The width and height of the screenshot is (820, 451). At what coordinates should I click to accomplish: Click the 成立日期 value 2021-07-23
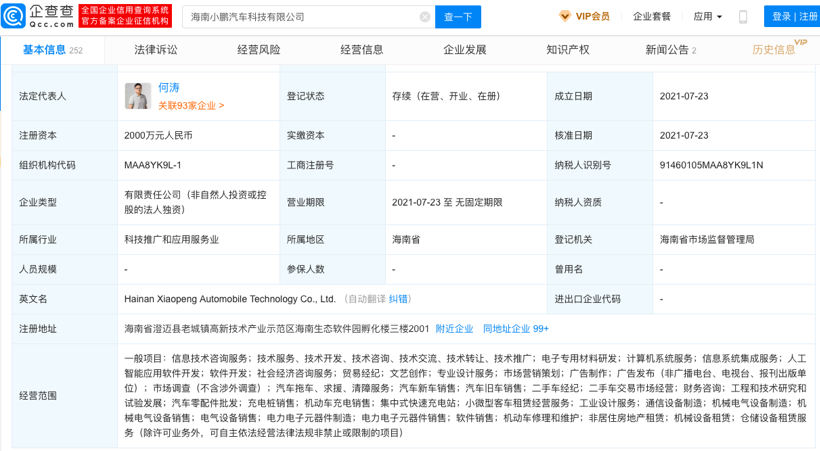pyautogui.click(x=684, y=96)
